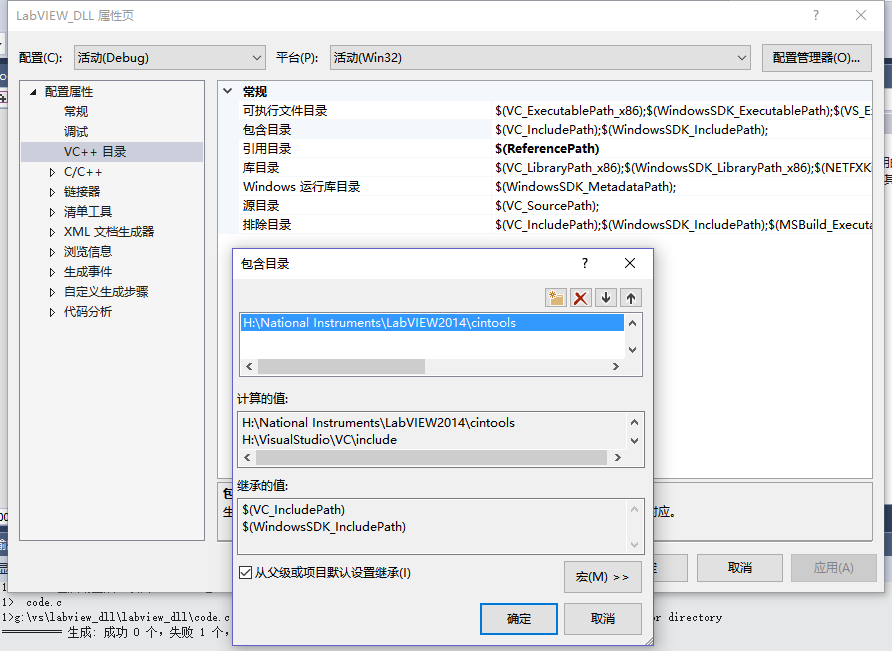Screen dimensions: 892x651
Task: Open 配置管理器(O)... button
Action: [x=816, y=57]
